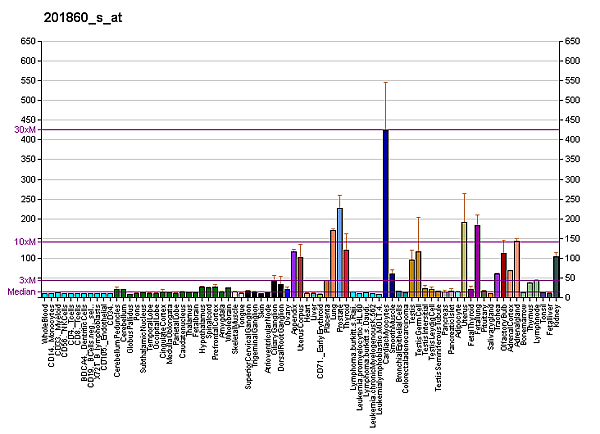Image resolution: width=600 pixels, height=434 pixels.
Task: Click the 650 tick on left axis
Action: (27, 41)
